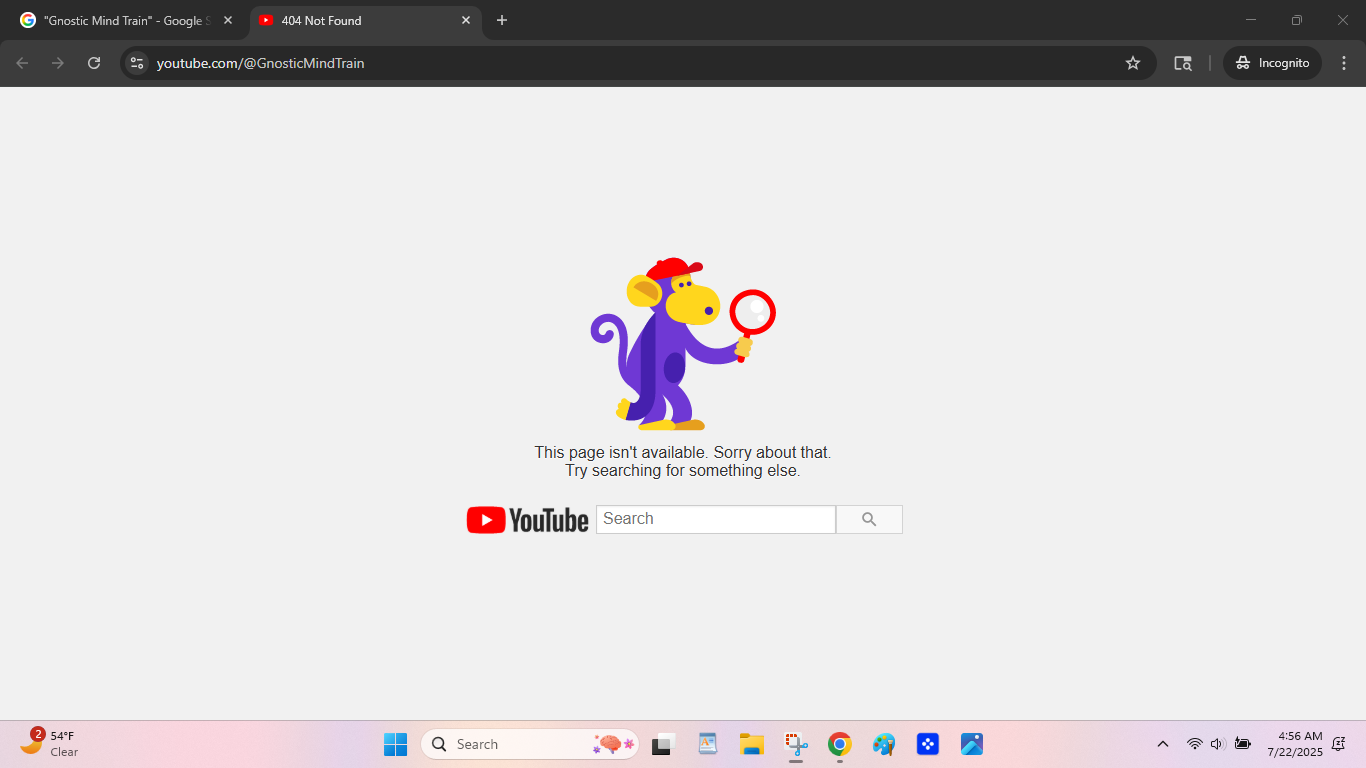Click the Chrome icon in the taskbar
The height and width of the screenshot is (768, 1366).
[840, 744]
